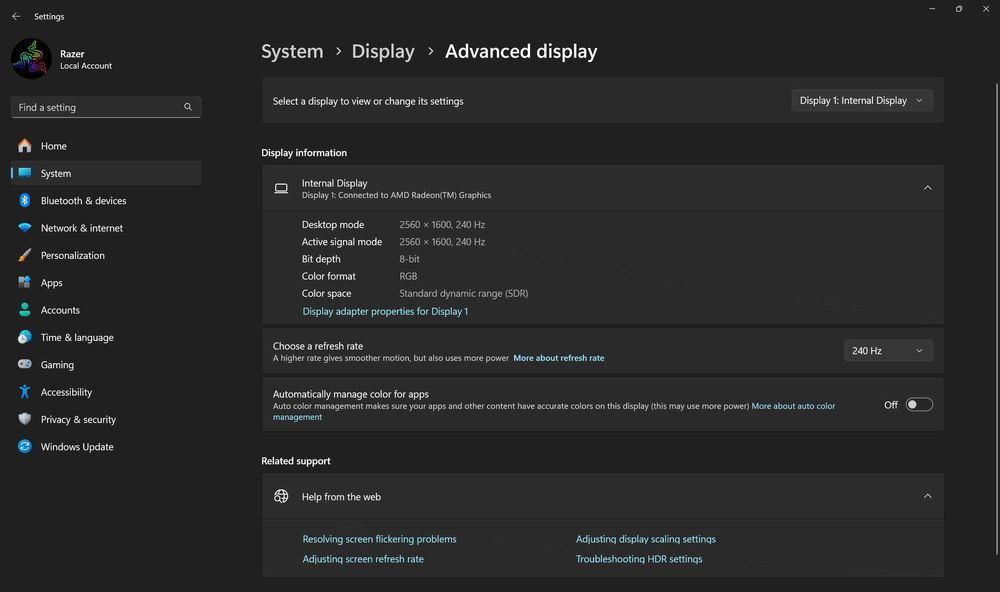Image resolution: width=1000 pixels, height=592 pixels.
Task: Click the Time & language globe icon
Action: pos(25,337)
